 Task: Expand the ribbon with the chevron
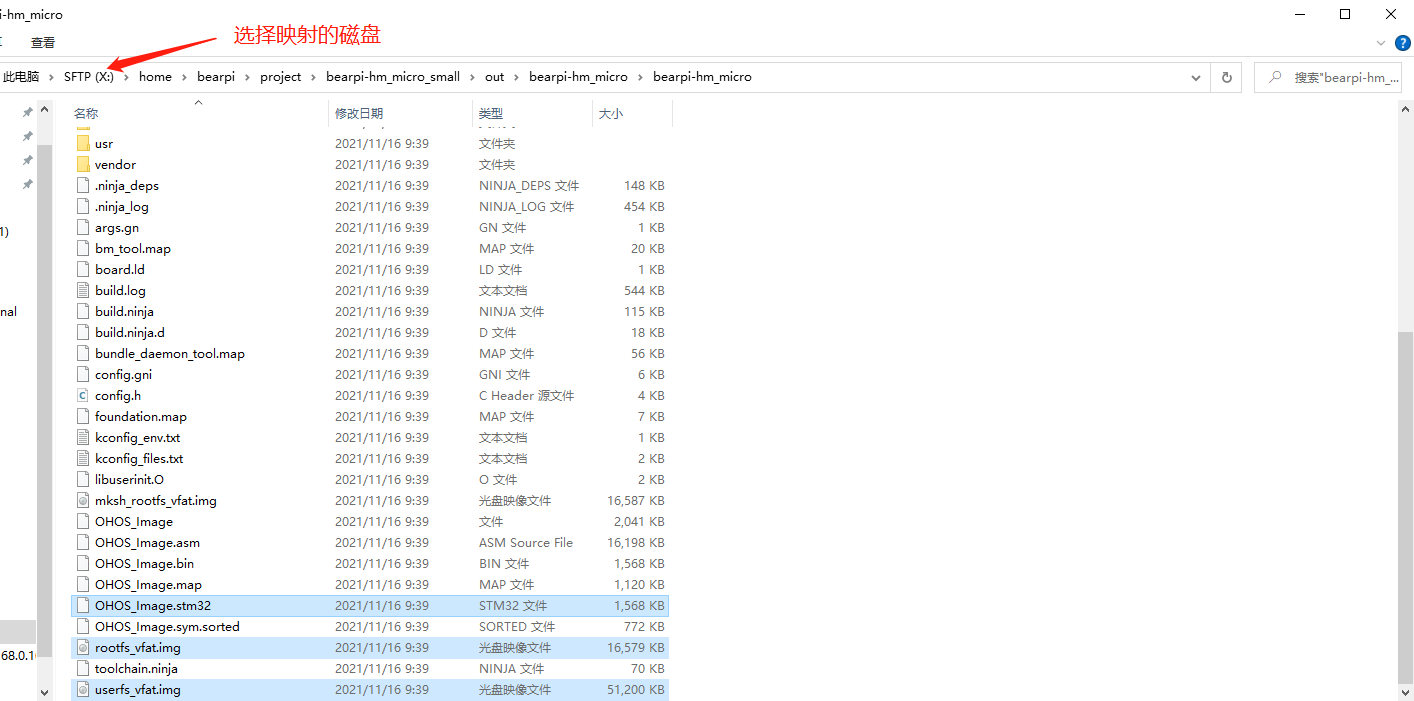click(1380, 43)
